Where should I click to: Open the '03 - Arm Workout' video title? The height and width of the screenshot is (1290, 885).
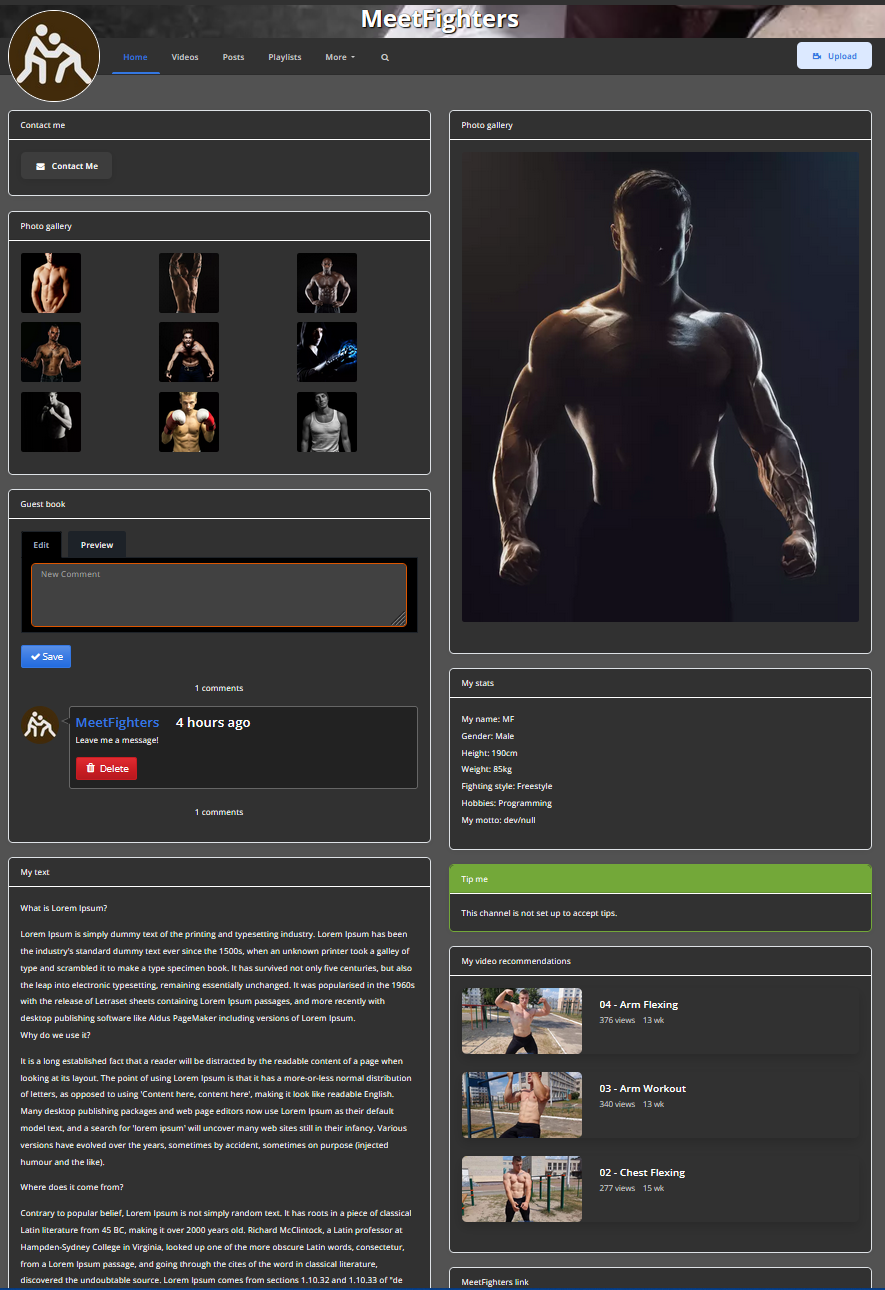coord(643,1088)
